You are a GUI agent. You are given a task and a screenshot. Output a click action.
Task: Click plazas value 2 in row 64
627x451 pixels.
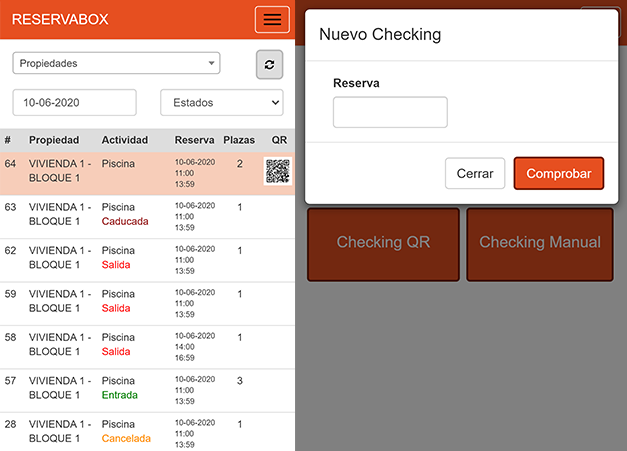(240, 164)
